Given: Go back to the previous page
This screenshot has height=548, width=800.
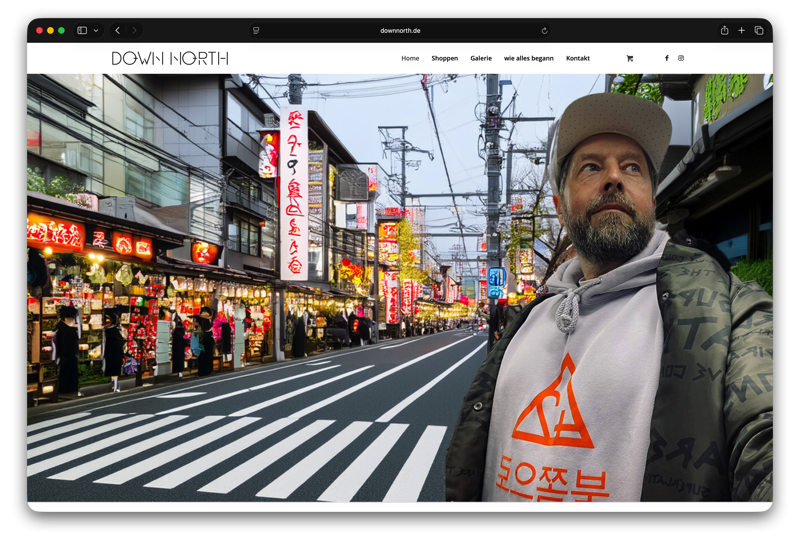Looking at the screenshot, I should coord(117,31).
